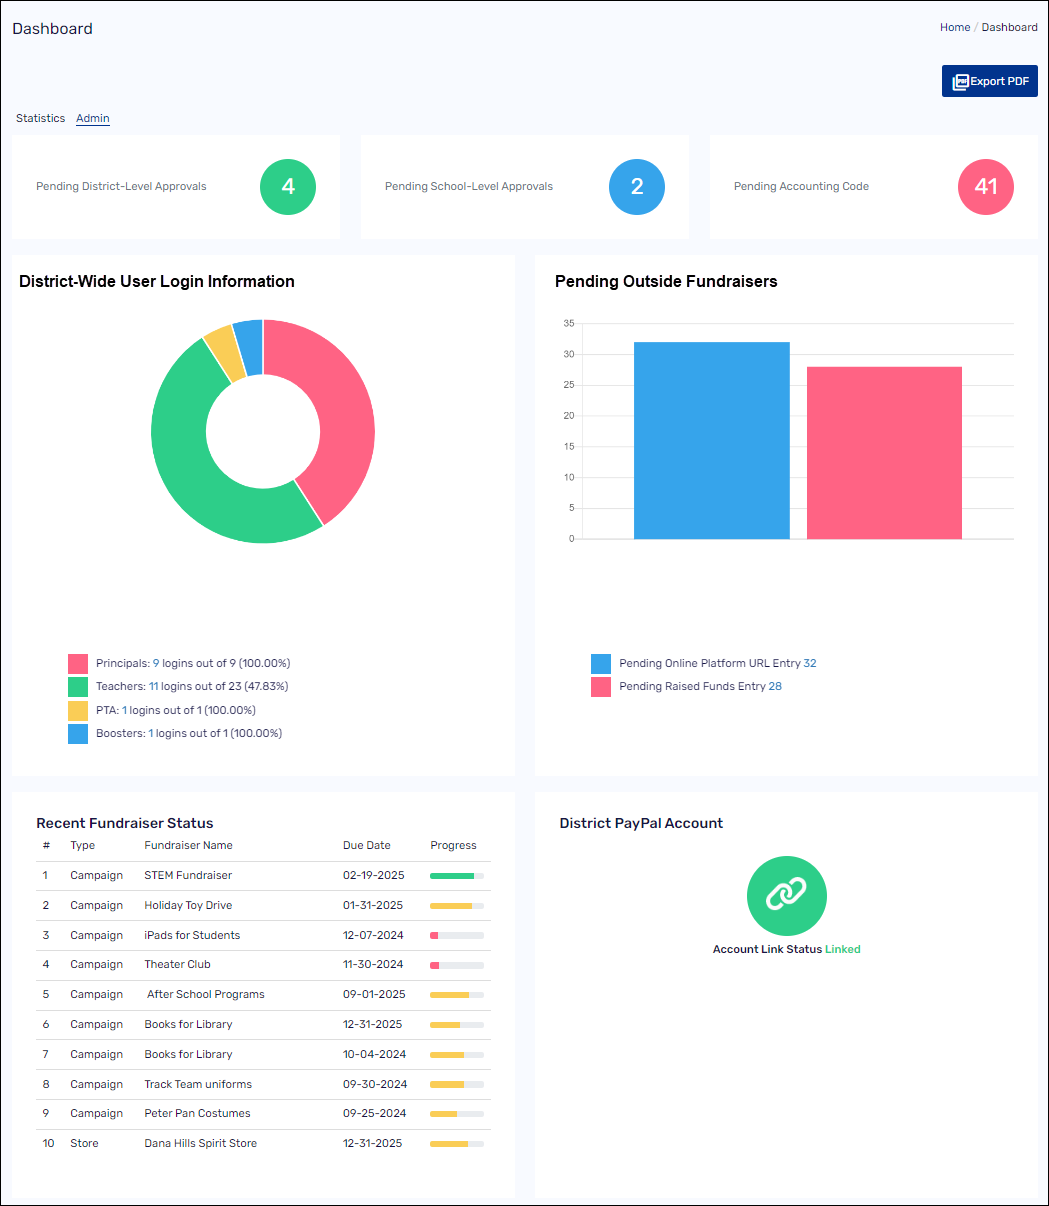Click the PDF icon in Export button

point(960,82)
